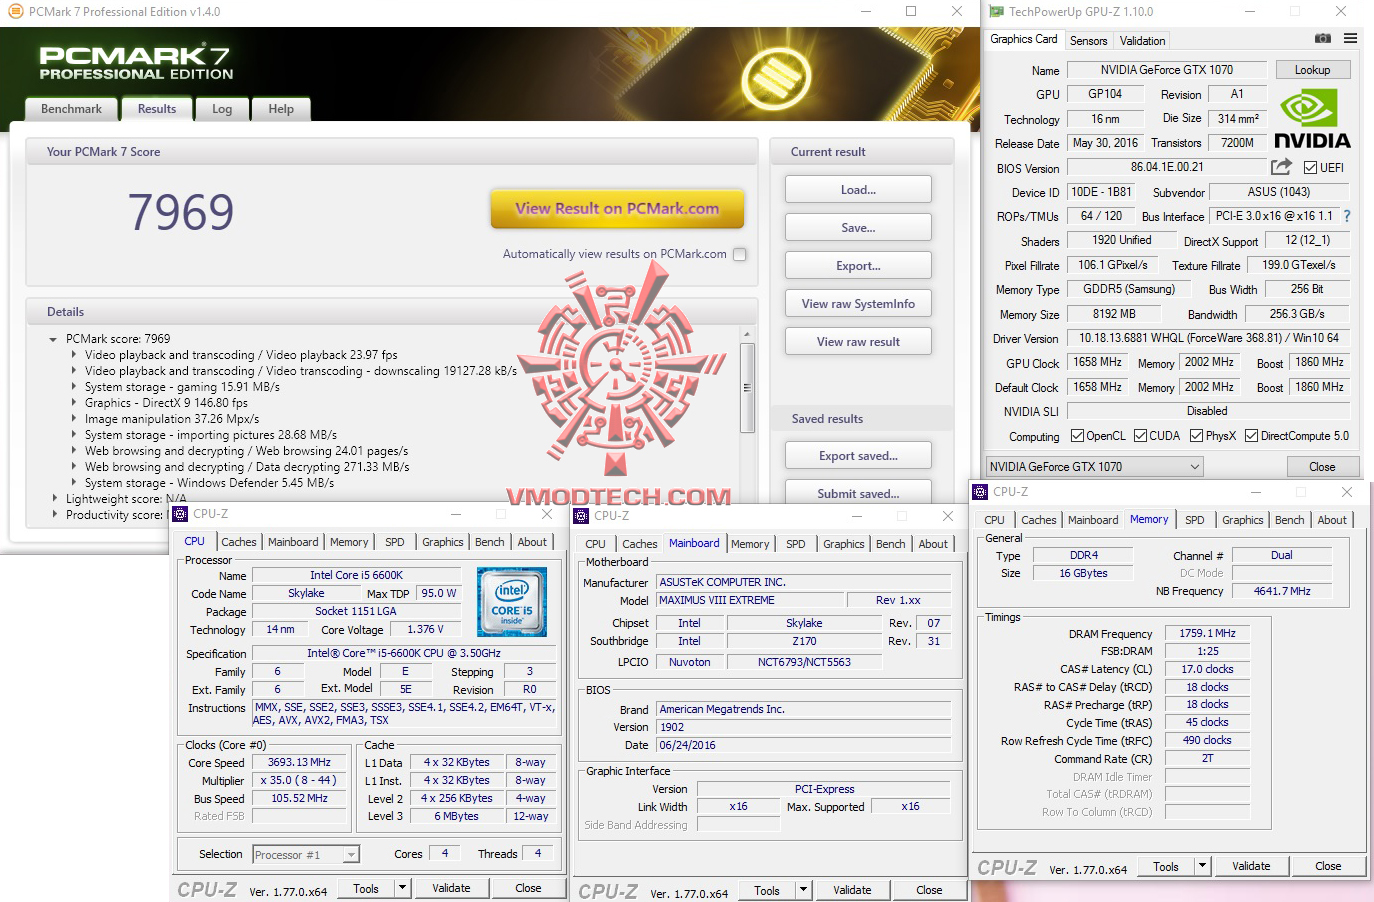Image resolution: width=1374 pixels, height=902 pixels.
Task: Click the Lookup button in GPU-Z
Action: click(1313, 69)
